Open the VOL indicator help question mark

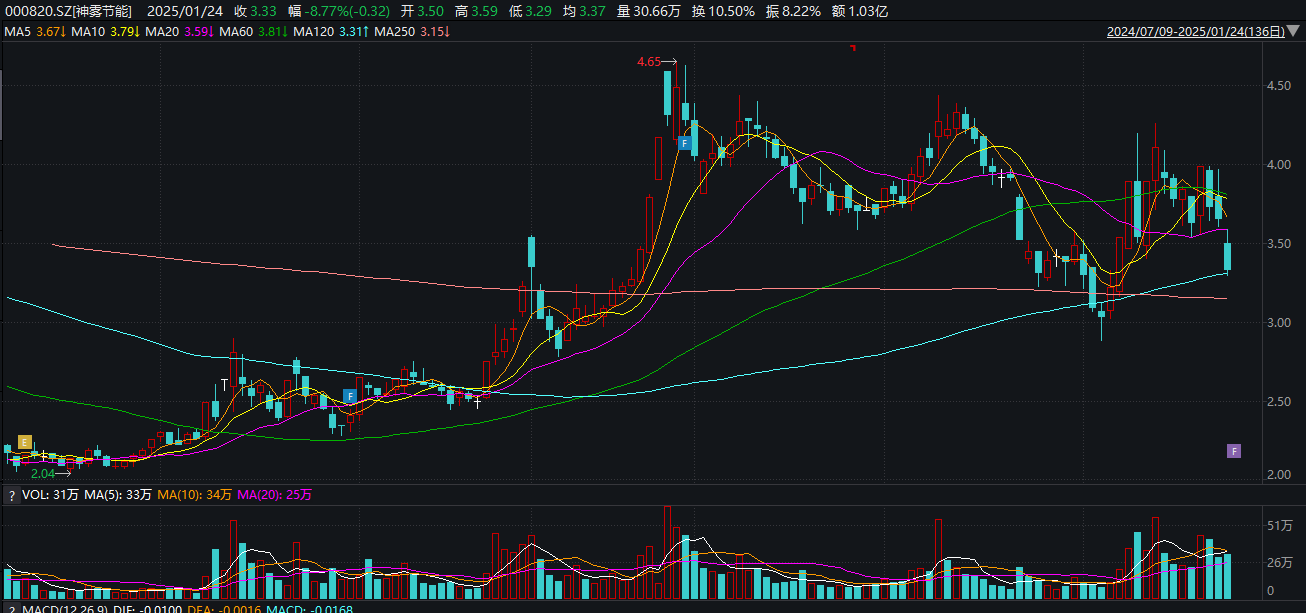[x=11, y=495]
